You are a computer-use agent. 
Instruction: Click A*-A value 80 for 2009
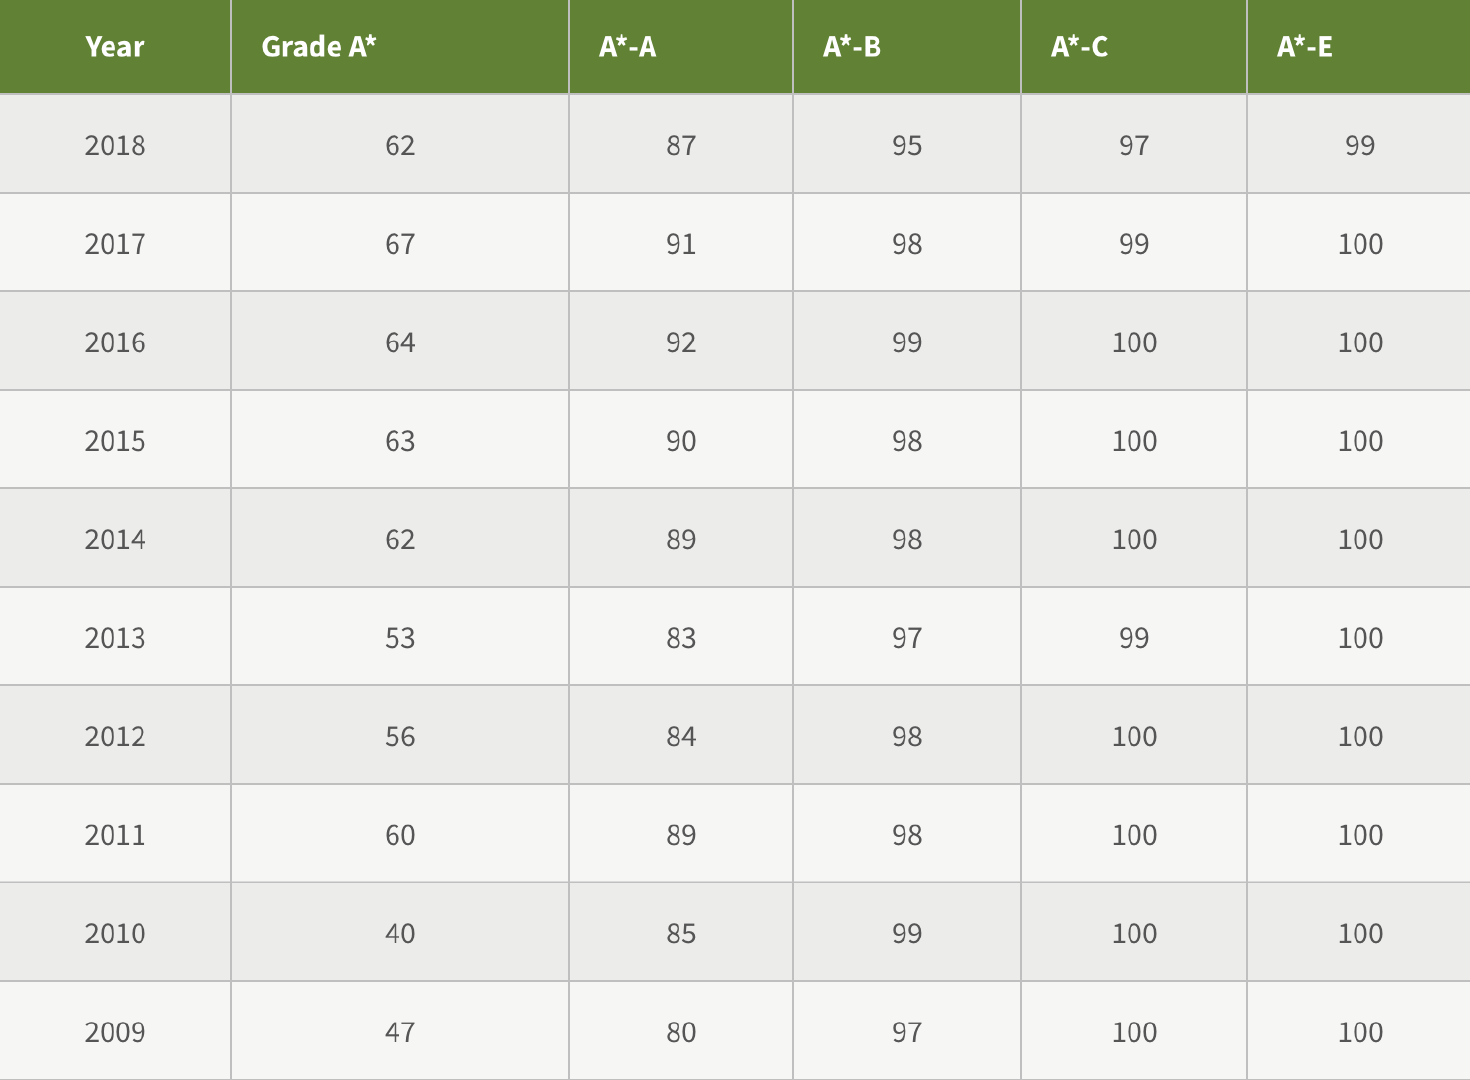click(x=681, y=1032)
